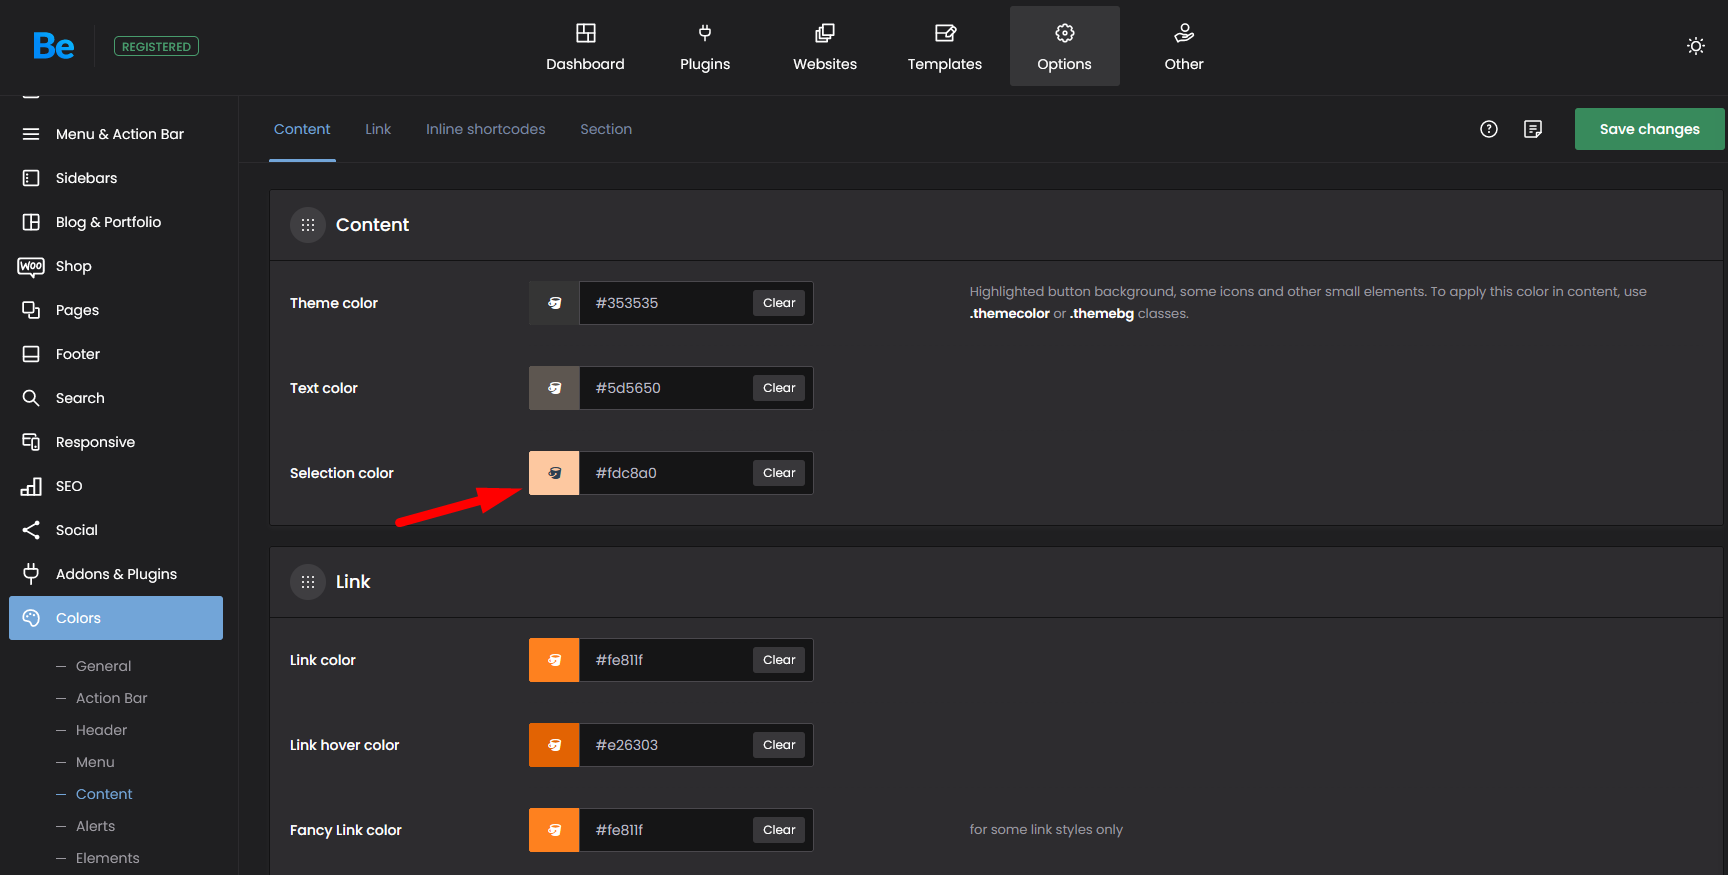
Task: Open Selection color swatch picker
Action: tap(554, 473)
